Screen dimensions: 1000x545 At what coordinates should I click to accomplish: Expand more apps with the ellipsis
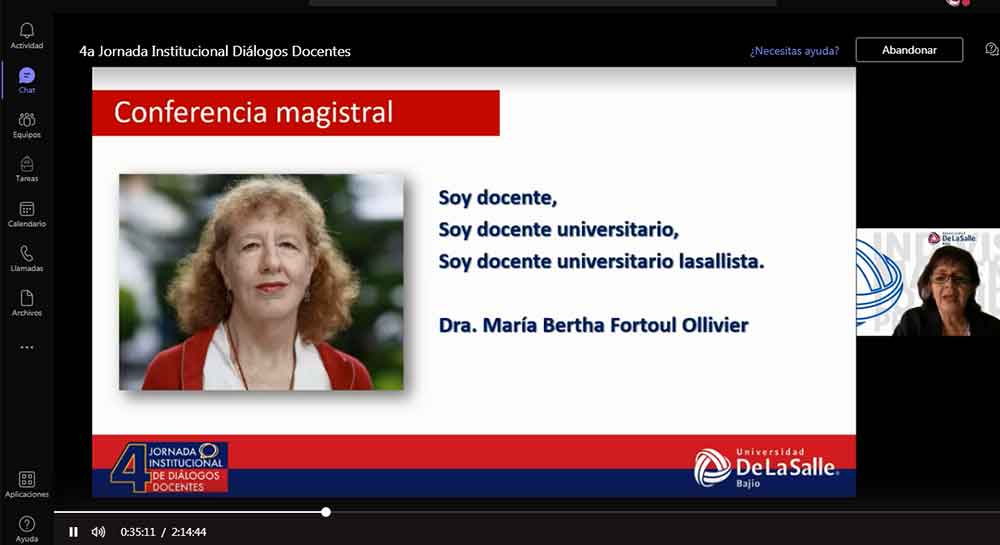(27, 347)
